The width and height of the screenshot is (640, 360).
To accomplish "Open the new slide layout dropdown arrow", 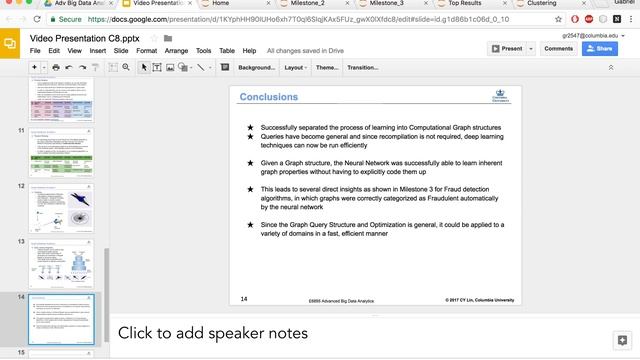I will 44,68.
